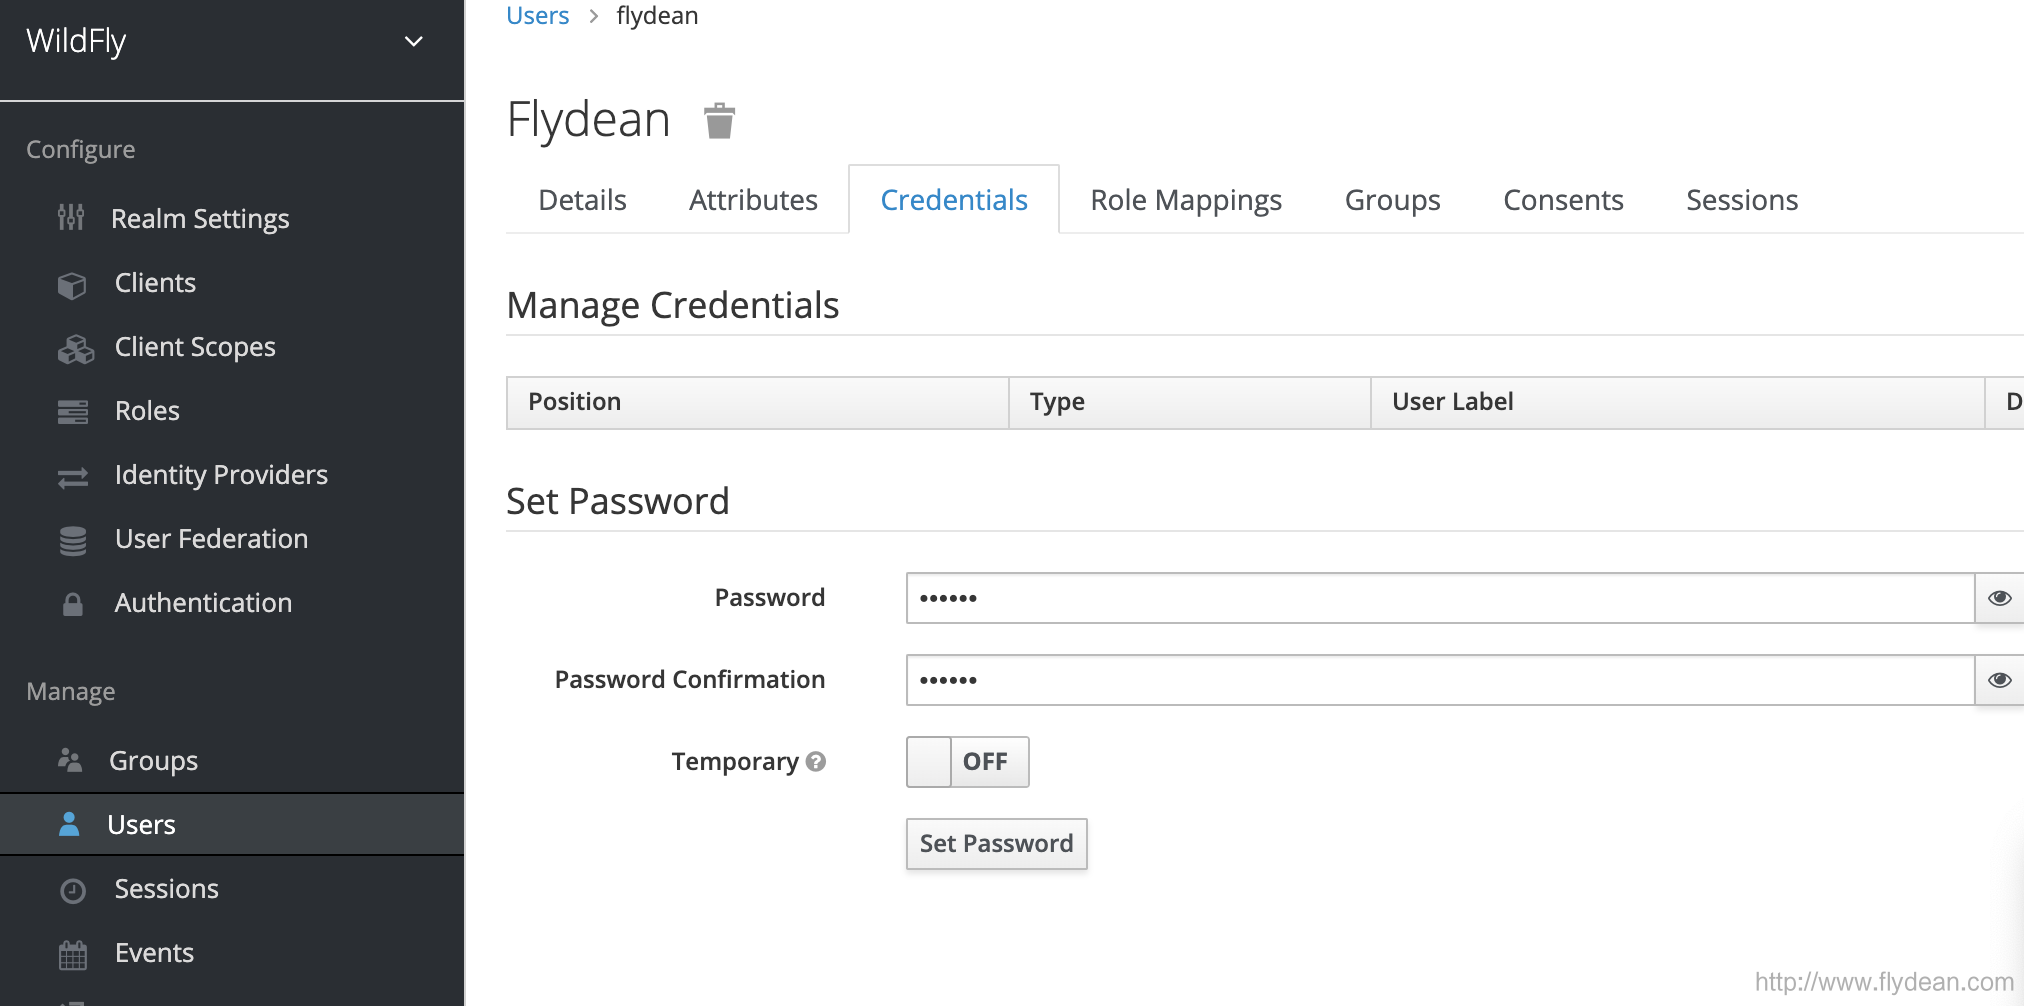Expand the WildFly realm dropdown chevron
The image size is (2024, 1006).
[x=414, y=42]
